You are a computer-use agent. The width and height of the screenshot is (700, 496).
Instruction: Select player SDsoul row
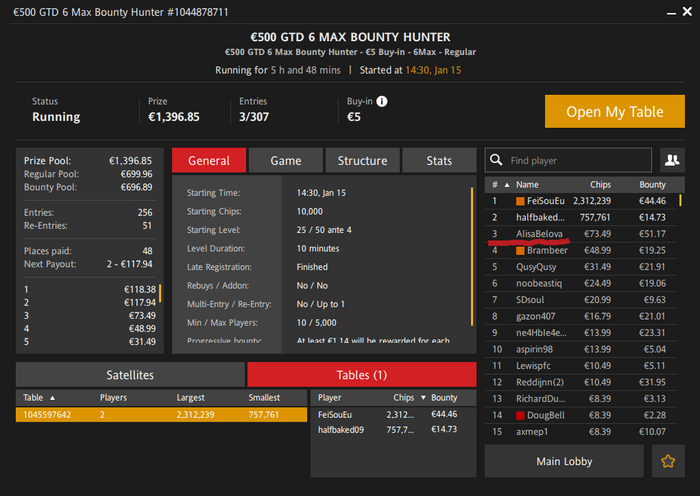pyautogui.click(x=581, y=300)
